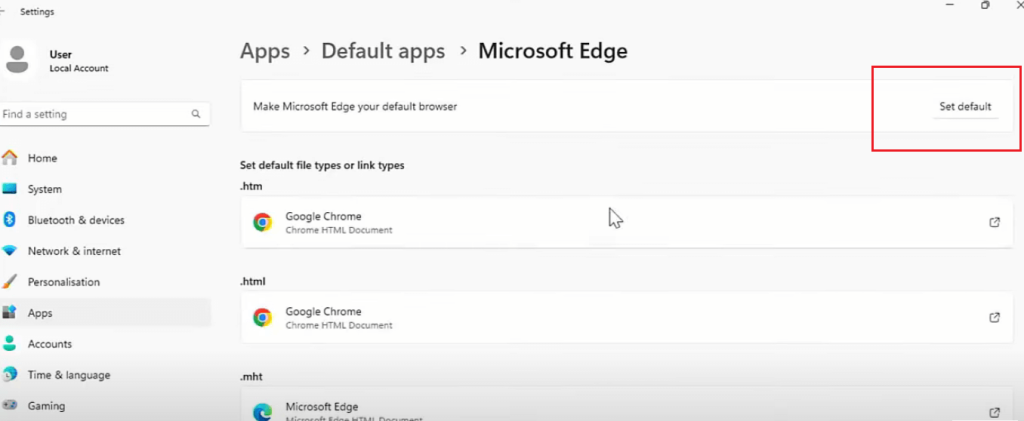1024x421 pixels.
Task: Navigate to Default apps breadcrumb
Action: (x=383, y=51)
